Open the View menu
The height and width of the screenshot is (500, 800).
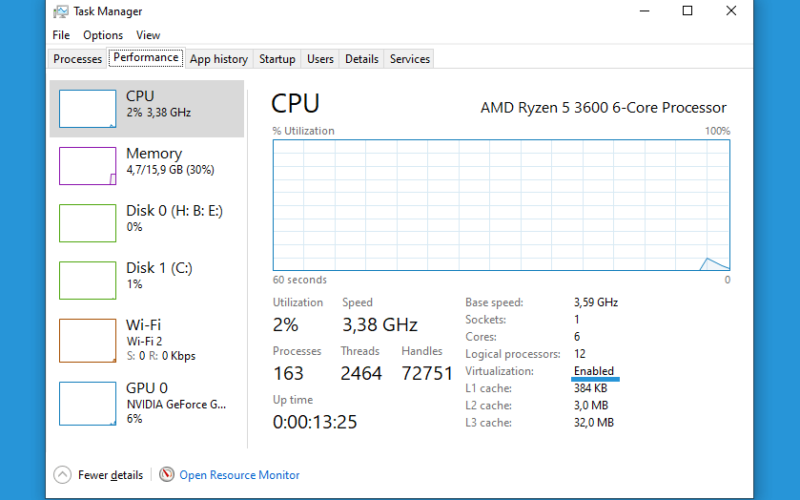[x=148, y=35]
